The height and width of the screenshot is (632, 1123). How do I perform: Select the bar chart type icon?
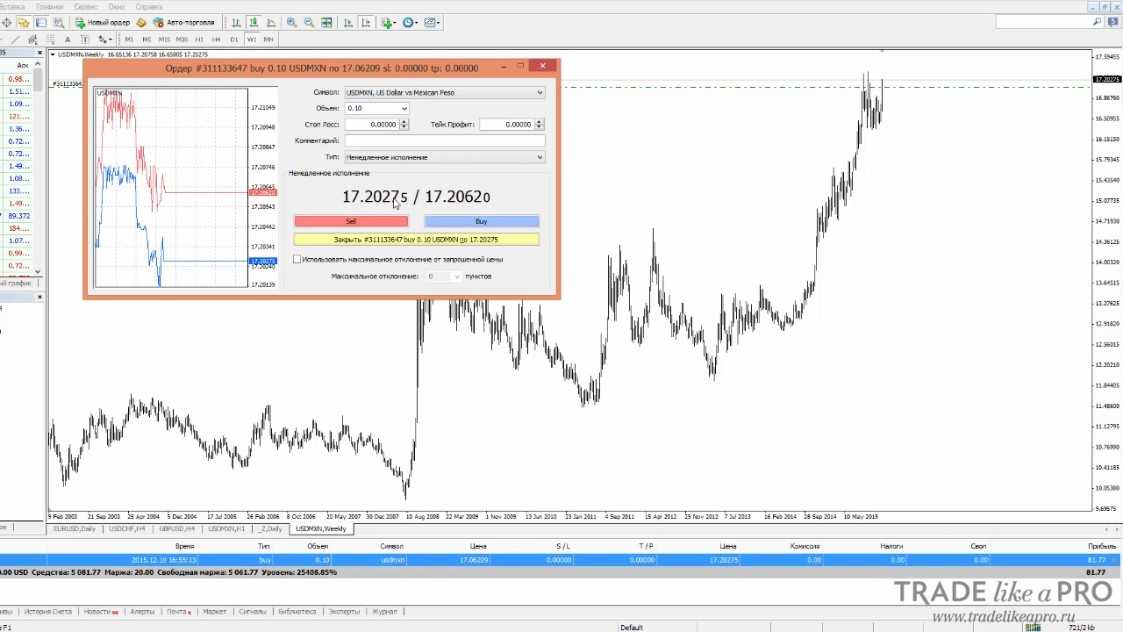236,22
